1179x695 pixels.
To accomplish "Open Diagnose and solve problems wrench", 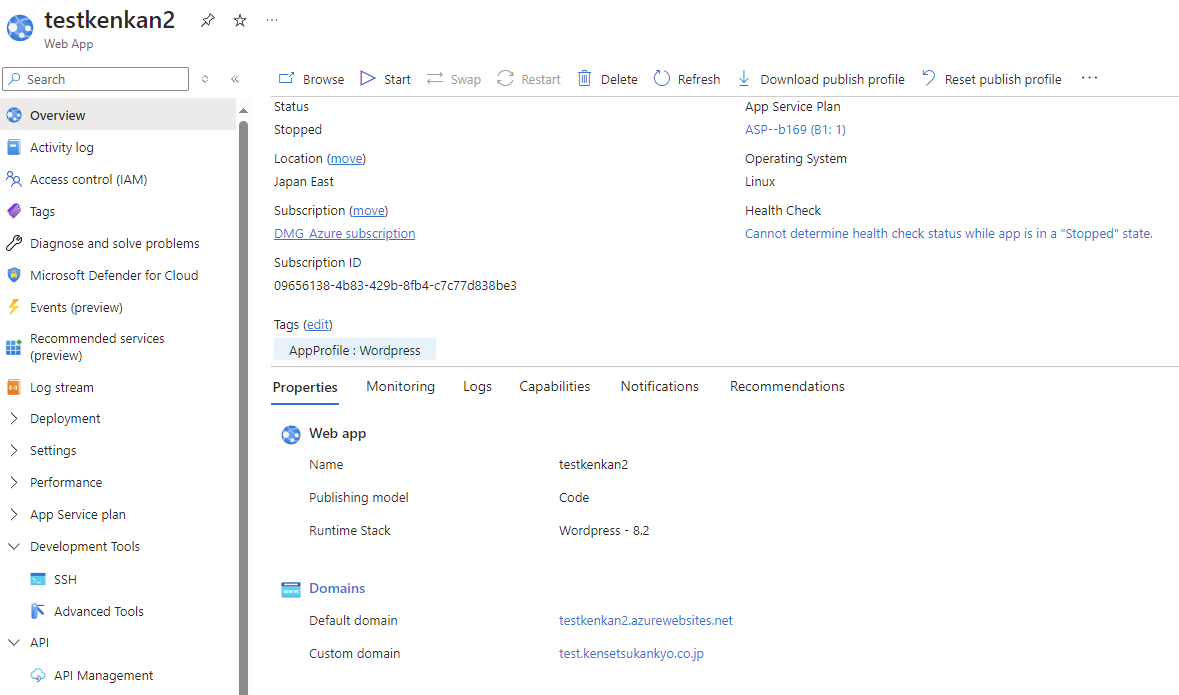I will point(14,243).
